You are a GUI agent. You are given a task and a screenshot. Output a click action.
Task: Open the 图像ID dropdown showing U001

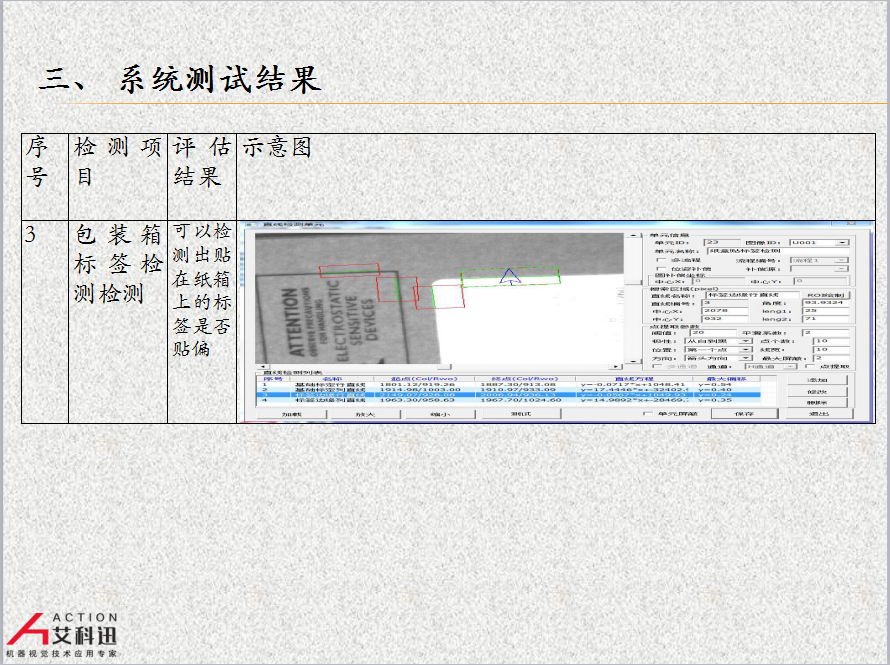point(819,243)
